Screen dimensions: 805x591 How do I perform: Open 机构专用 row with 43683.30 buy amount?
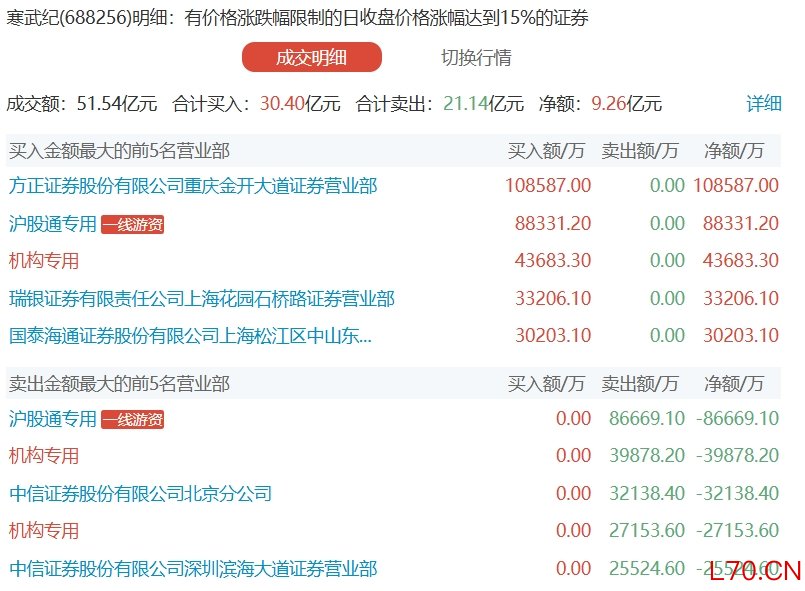click(x=44, y=261)
